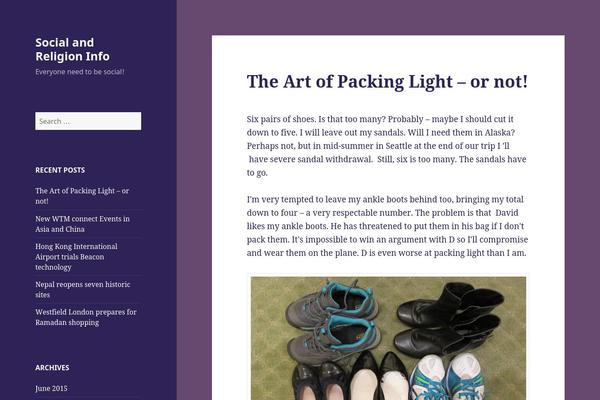Image resolution: width=600 pixels, height=400 pixels.
Task: Click inside the Search field
Action: tap(88, 121)
